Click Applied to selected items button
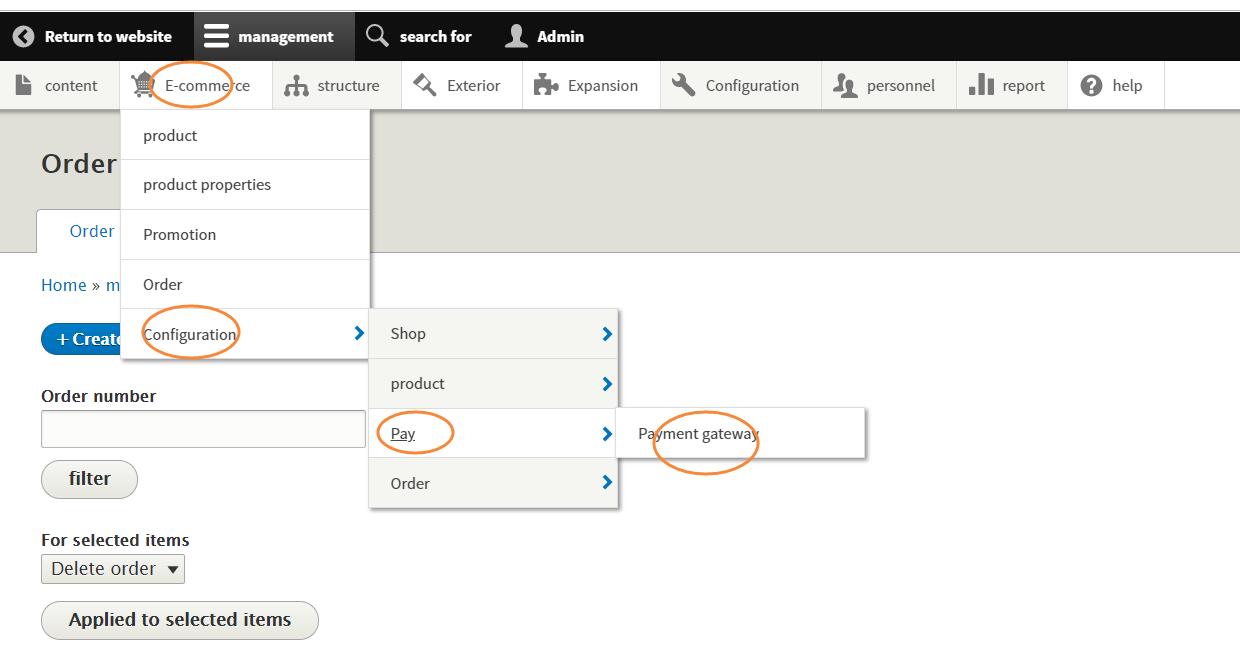The image size is (1240, 653). click(180, 620)
